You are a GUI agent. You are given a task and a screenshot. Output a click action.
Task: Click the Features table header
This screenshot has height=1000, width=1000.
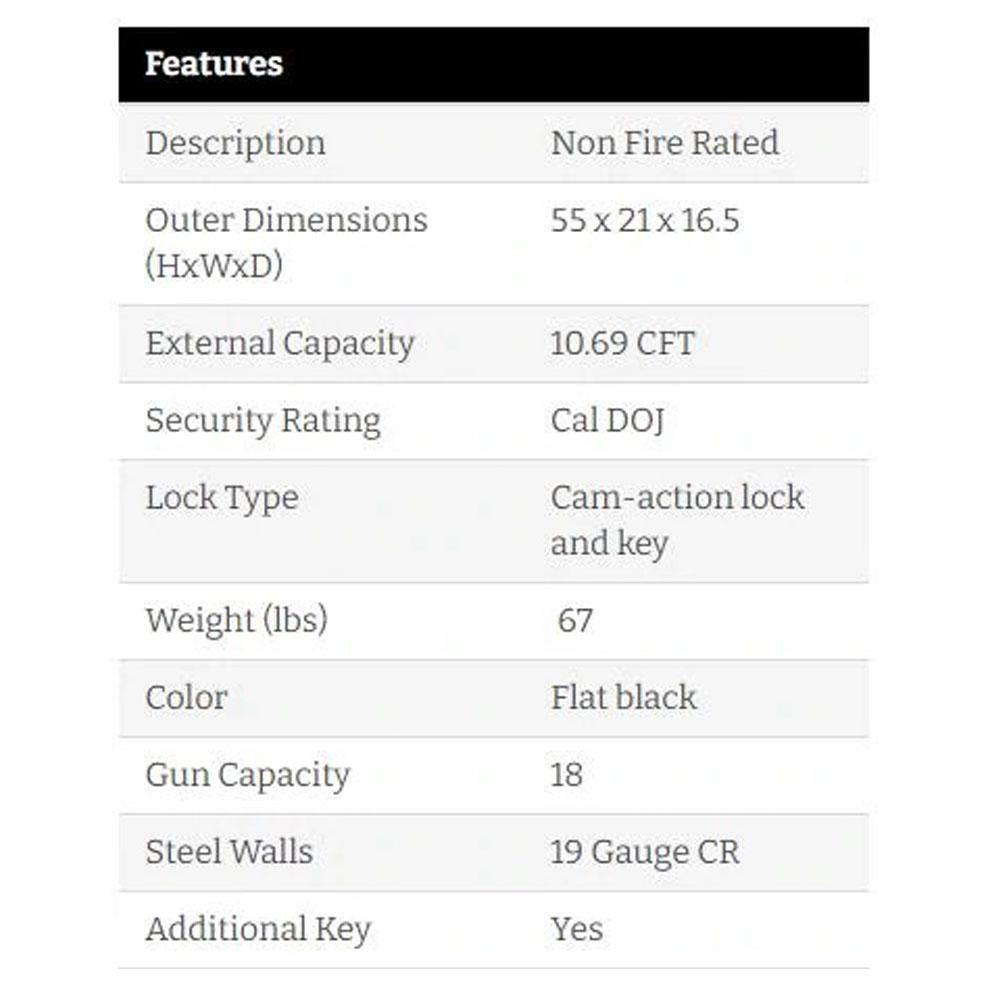tap(494, 64)
